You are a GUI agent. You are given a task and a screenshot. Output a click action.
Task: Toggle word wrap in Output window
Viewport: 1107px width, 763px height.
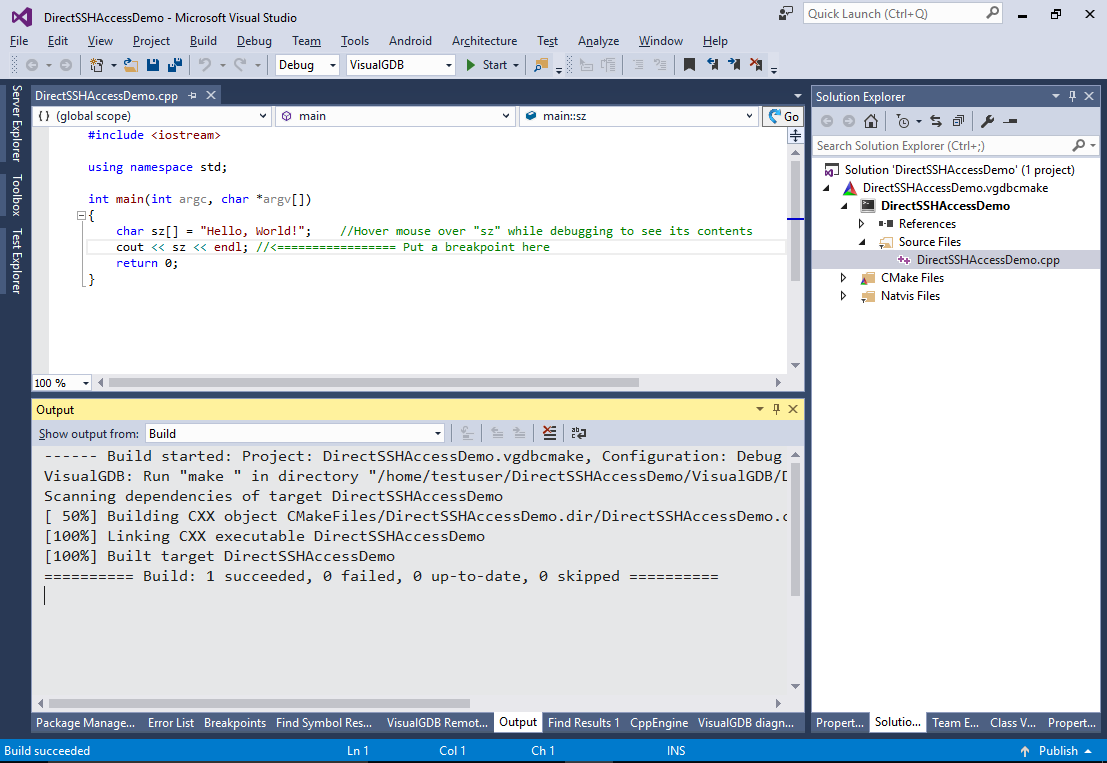(x=579, y=433)
